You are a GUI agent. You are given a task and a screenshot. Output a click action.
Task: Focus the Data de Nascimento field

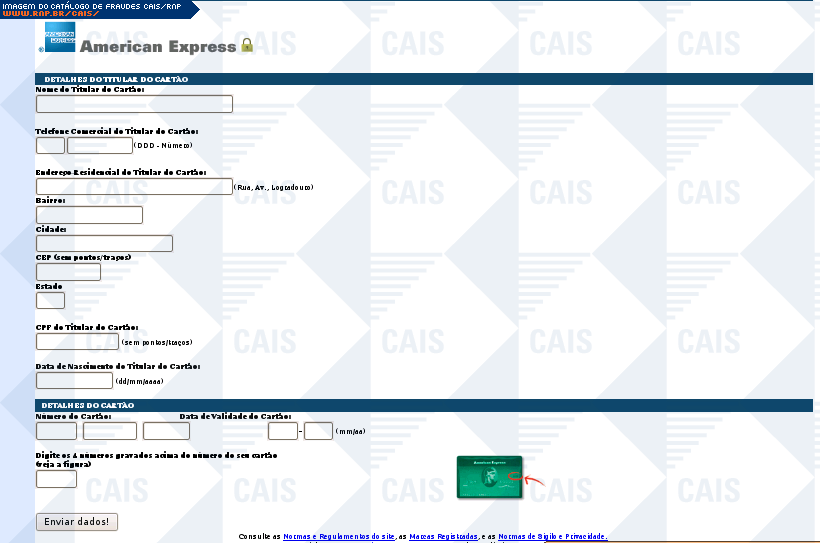74,380
